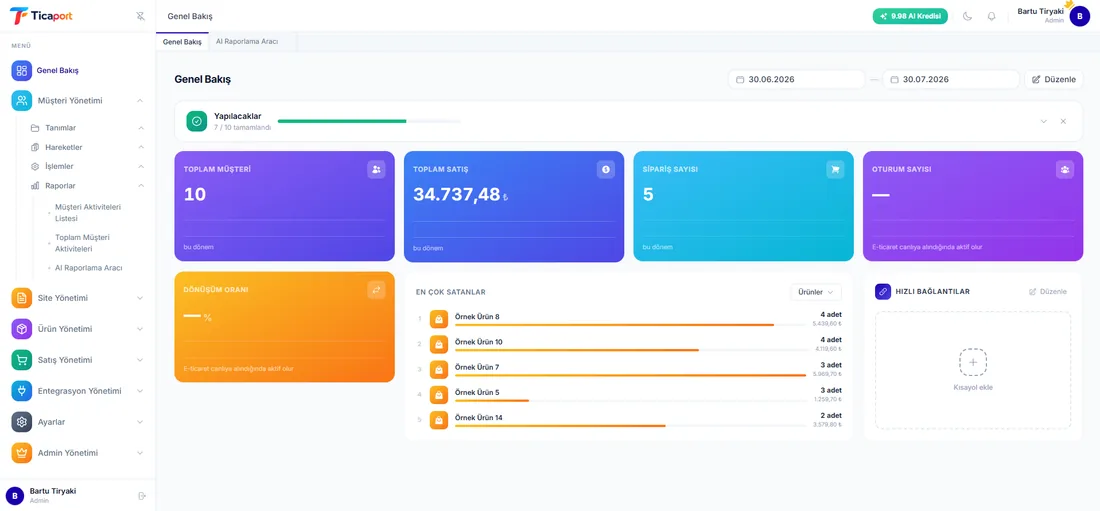Expand the Ayarlar menu chevron

pos(140,422)
